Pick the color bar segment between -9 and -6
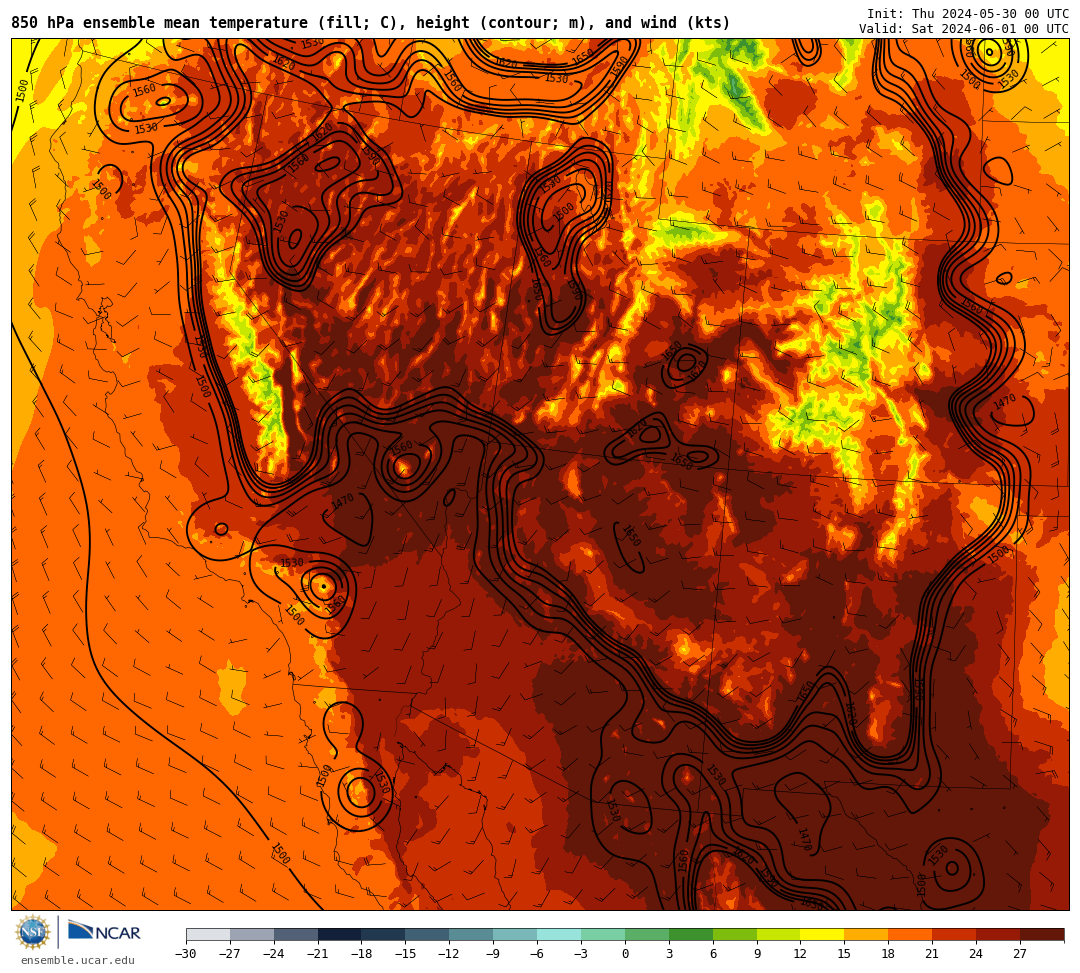1080x973 pixels. click(x=515, y=934)
